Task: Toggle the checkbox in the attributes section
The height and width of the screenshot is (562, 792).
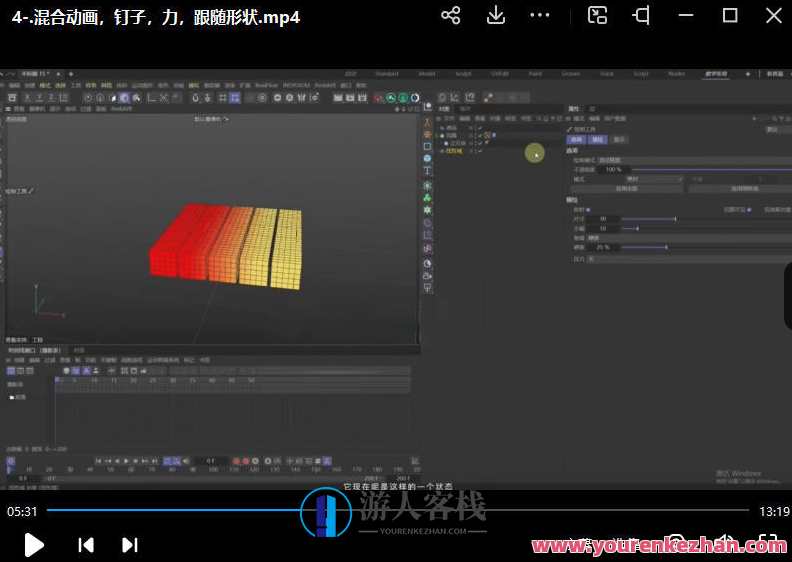Action: (x=588, y=209)
